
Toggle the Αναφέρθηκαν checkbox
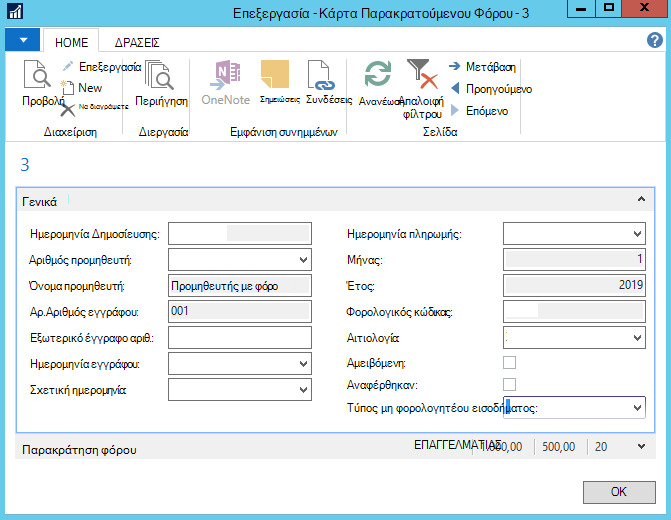pyautogui.click(x=509, y=384)
